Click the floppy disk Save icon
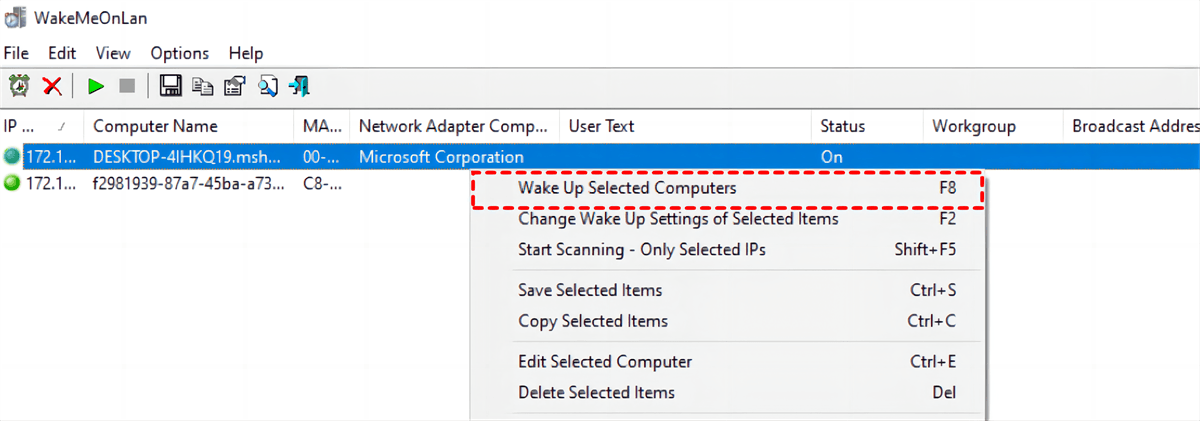 coord(171,86)
